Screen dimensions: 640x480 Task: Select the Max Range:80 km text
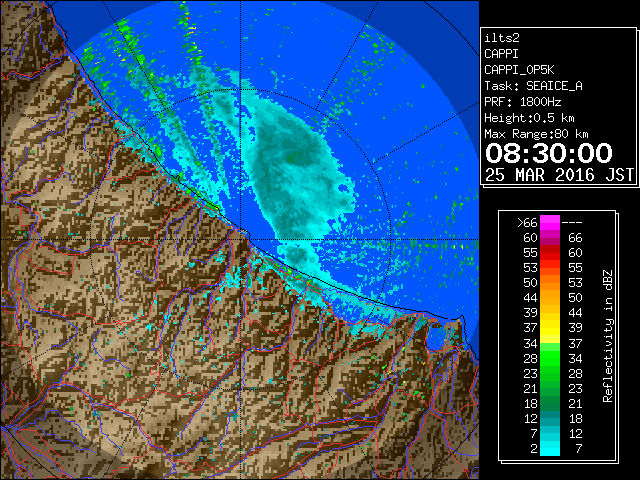[x=536, y=134]
